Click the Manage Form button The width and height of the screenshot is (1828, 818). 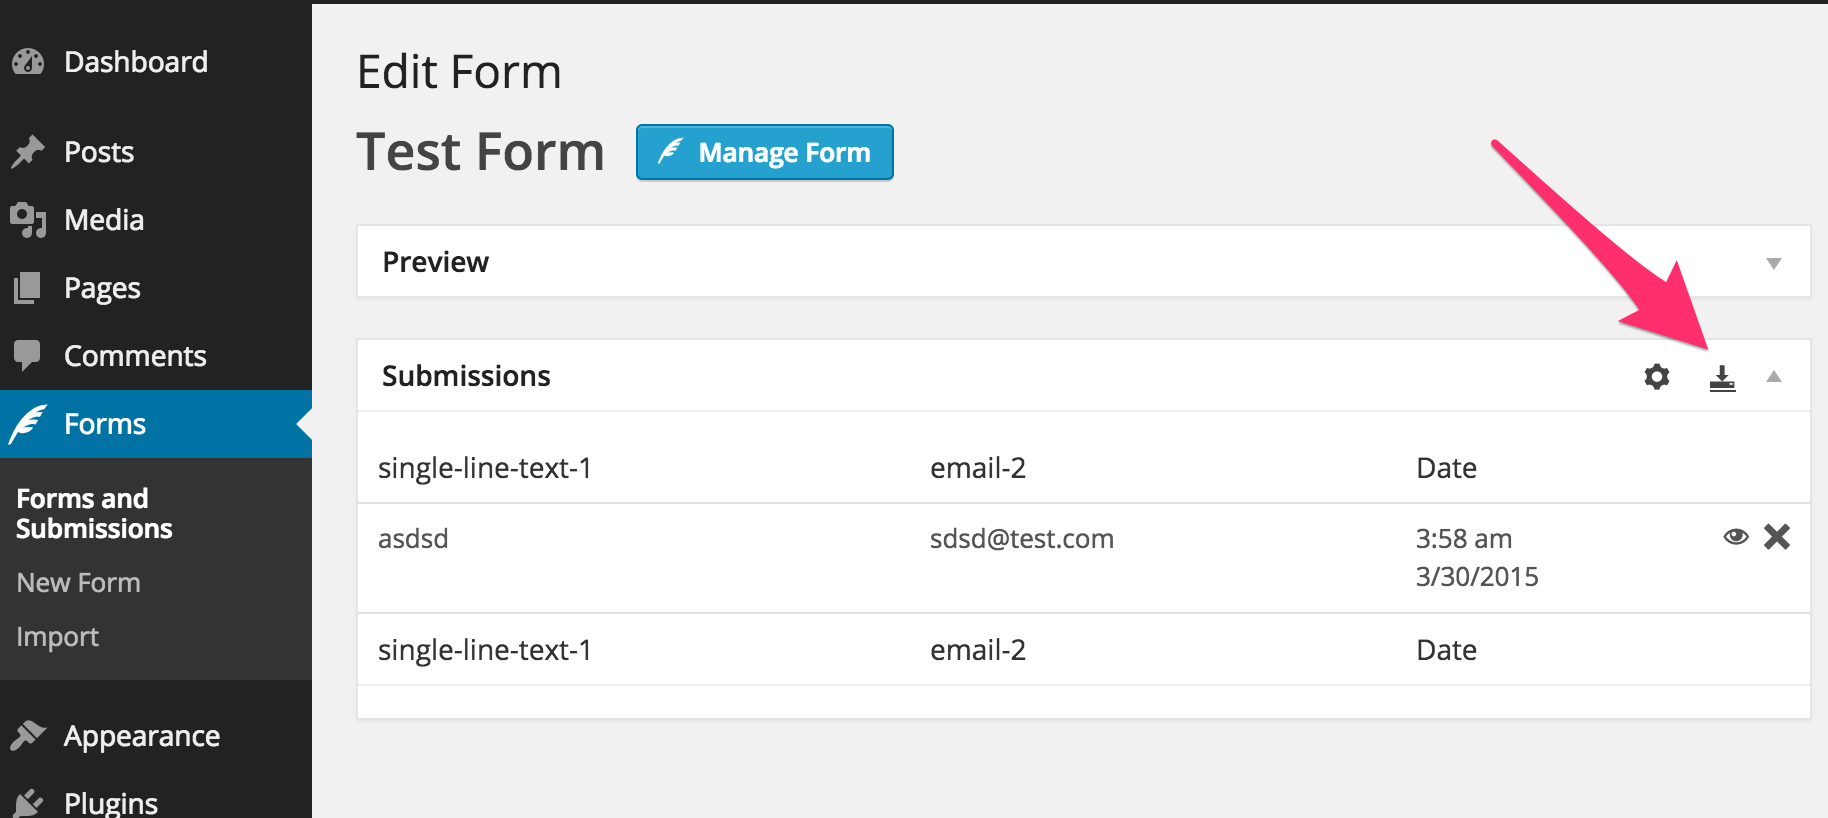point(764,153)
